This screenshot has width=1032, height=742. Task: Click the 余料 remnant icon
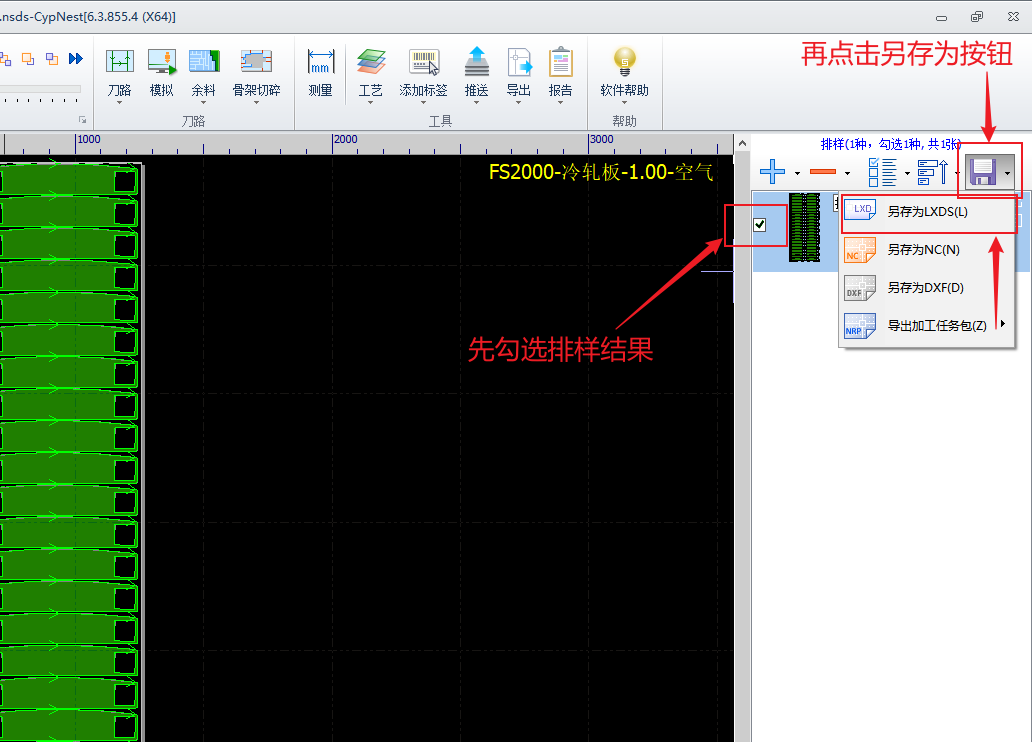point(203,61)
